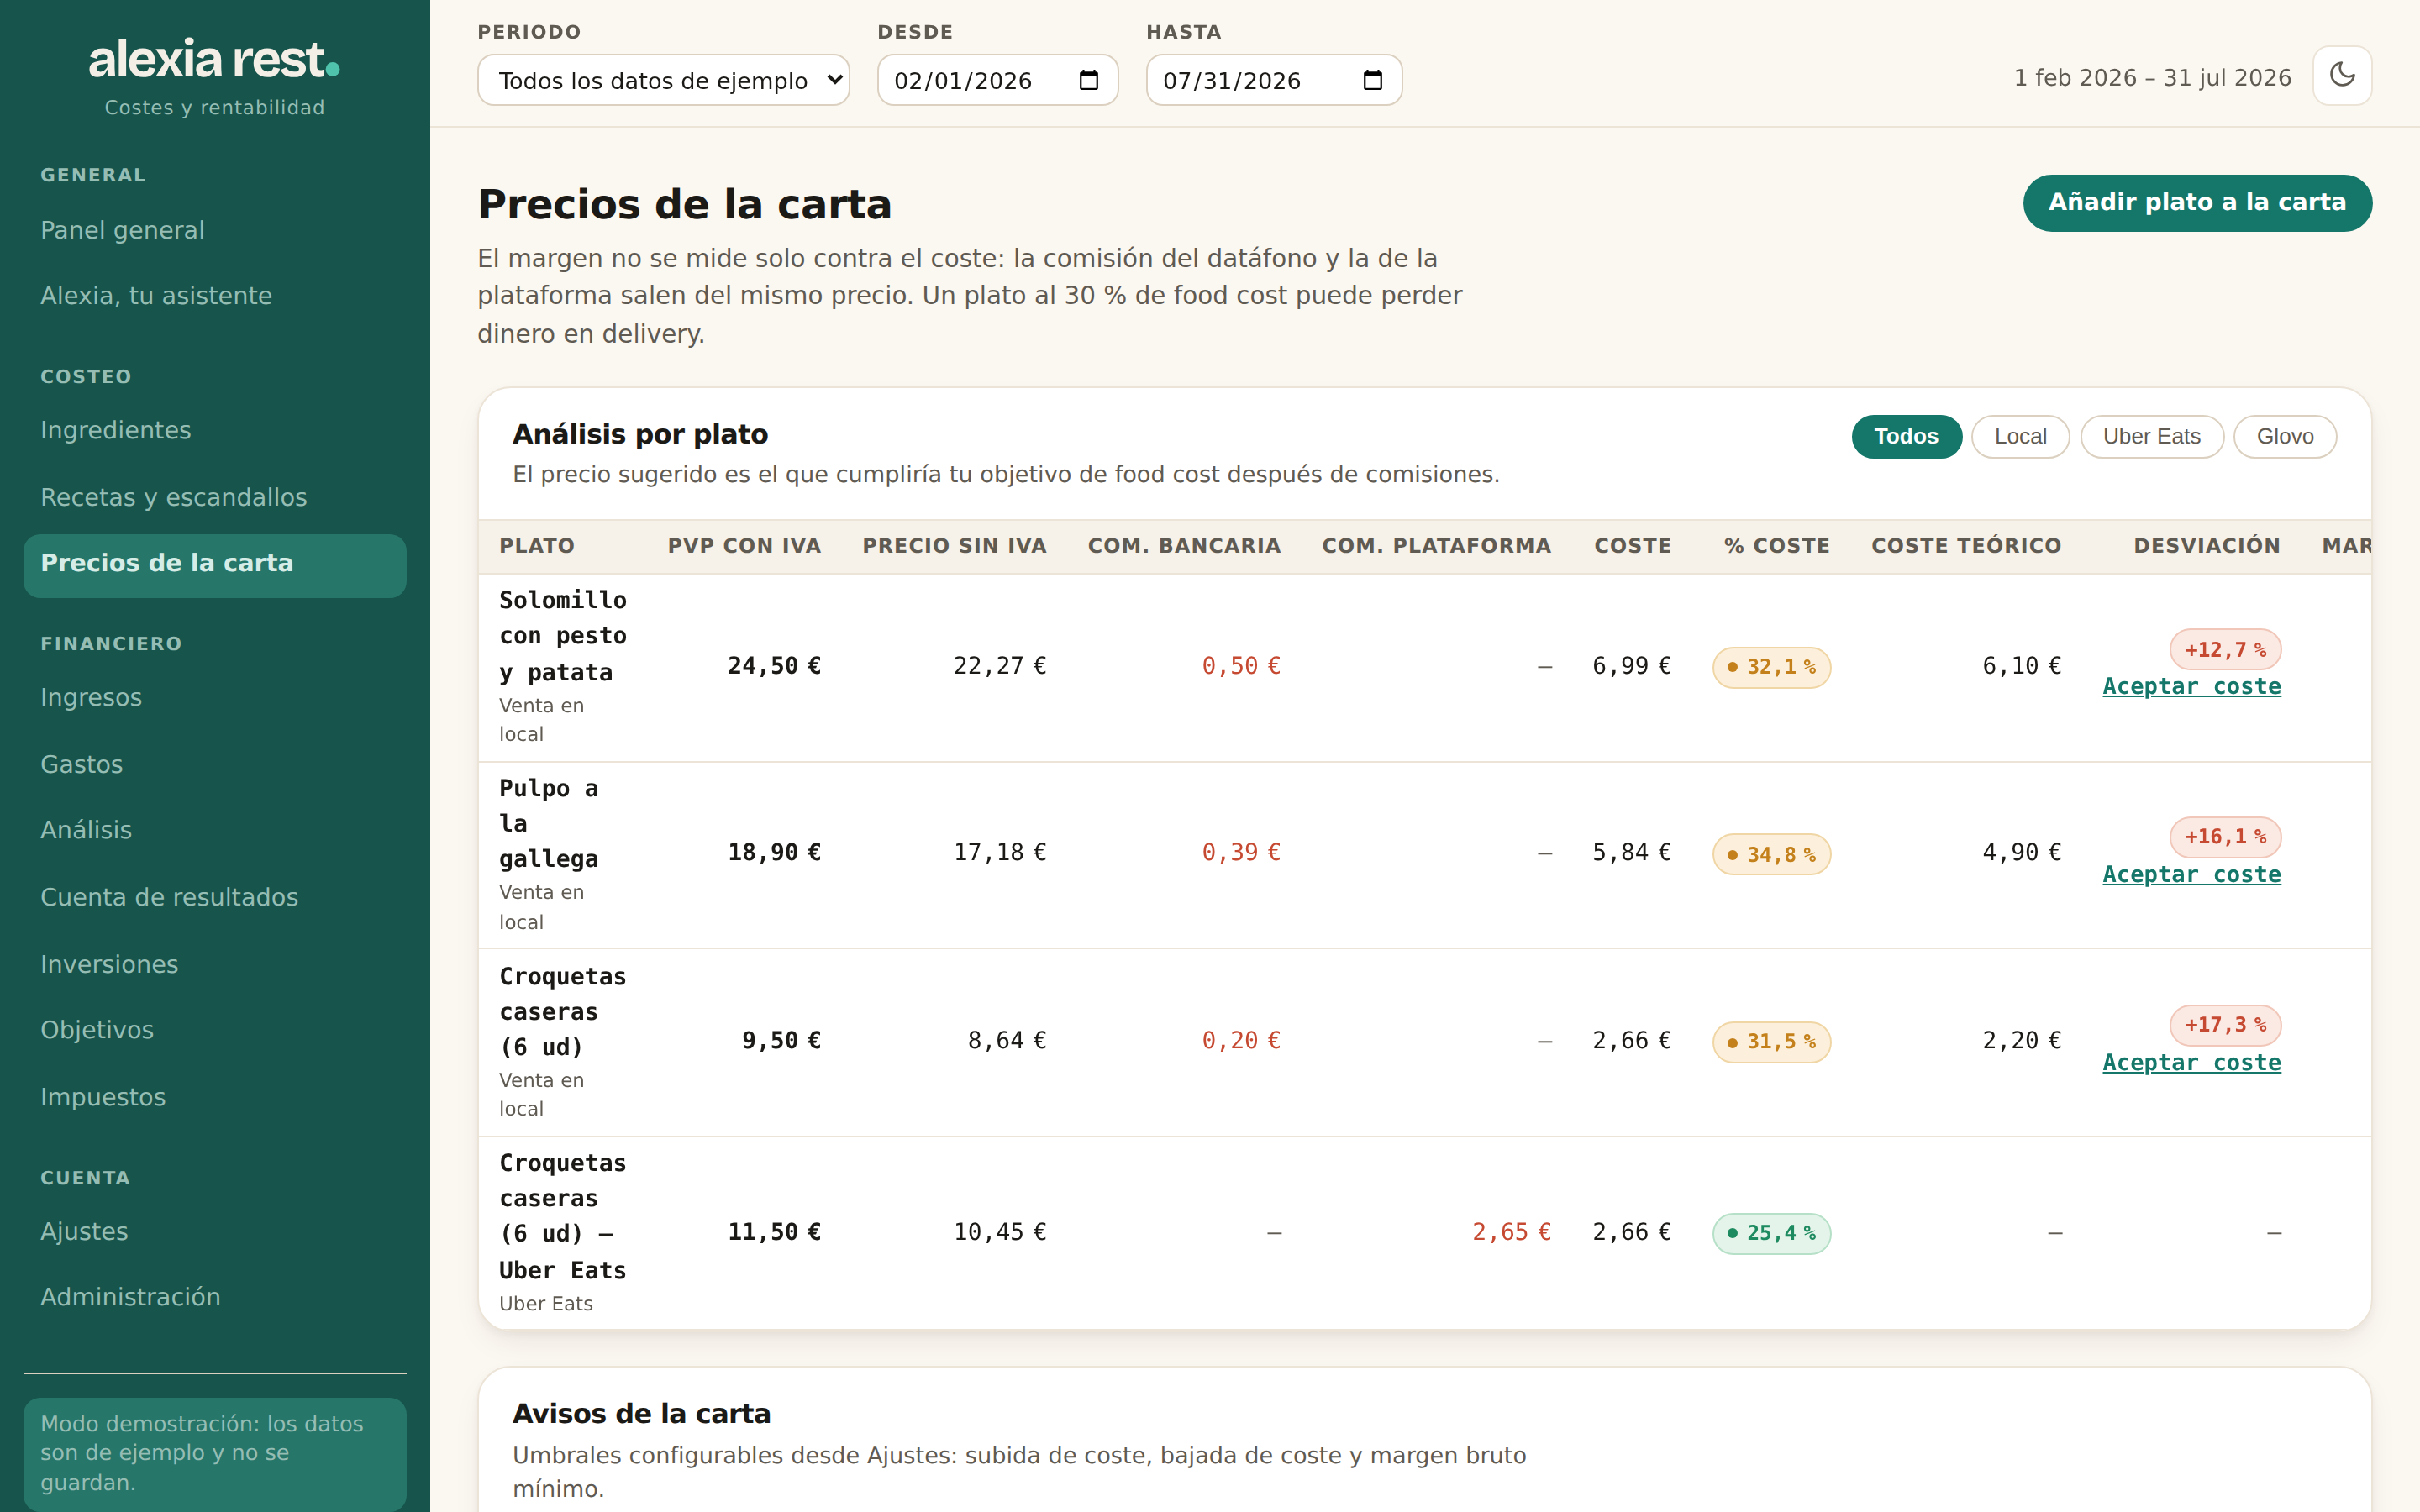Click the +17,3 % deviation badge
This screenshot has width=2420, height=1512.
[x=2225, y=1025]
